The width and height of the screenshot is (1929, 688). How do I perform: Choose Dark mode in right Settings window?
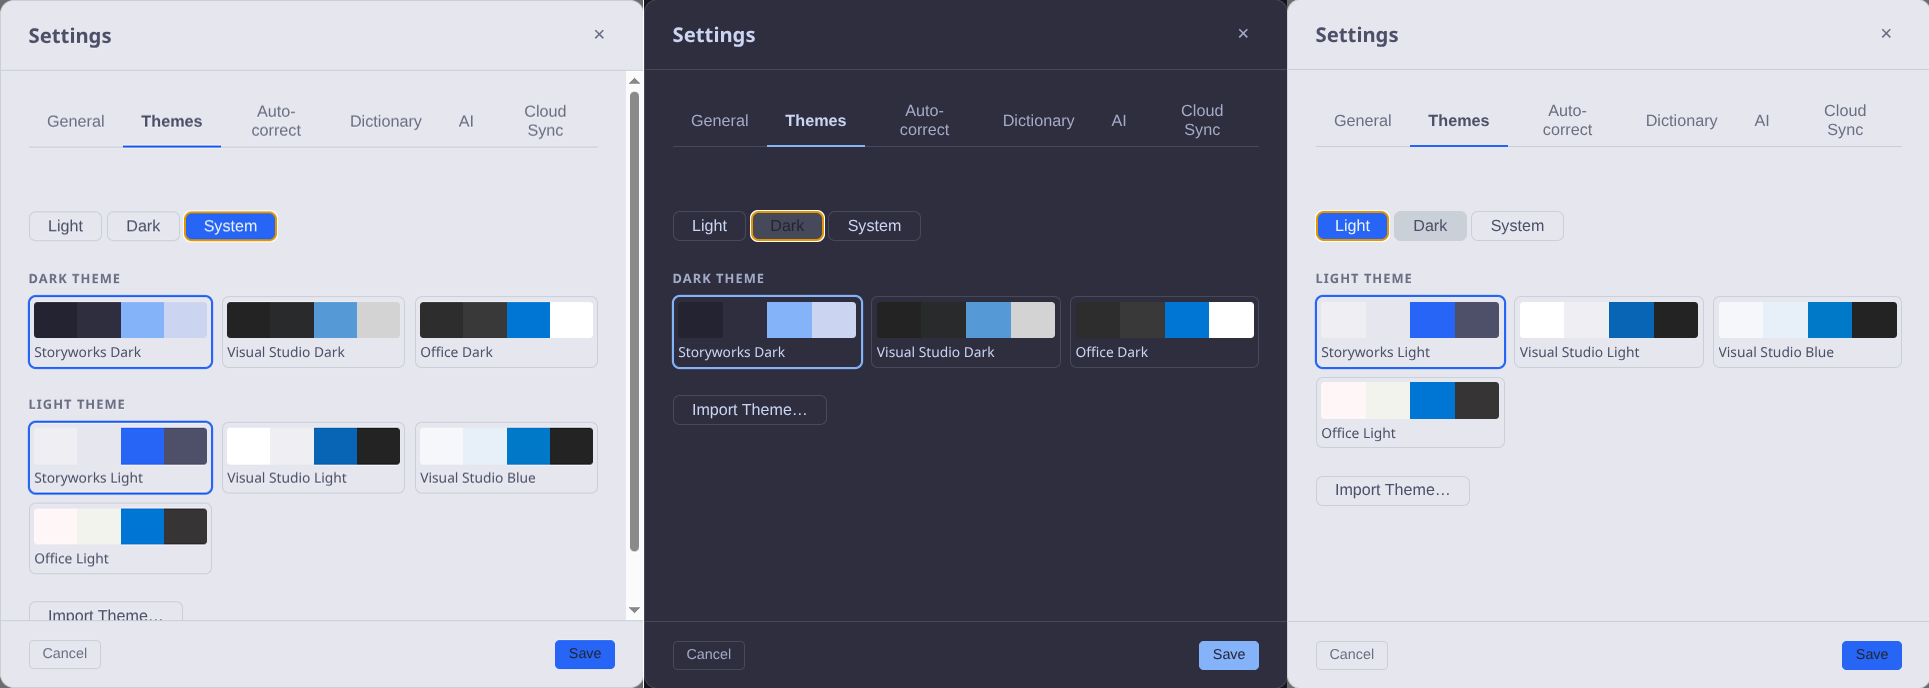(x=1430, y=226)
